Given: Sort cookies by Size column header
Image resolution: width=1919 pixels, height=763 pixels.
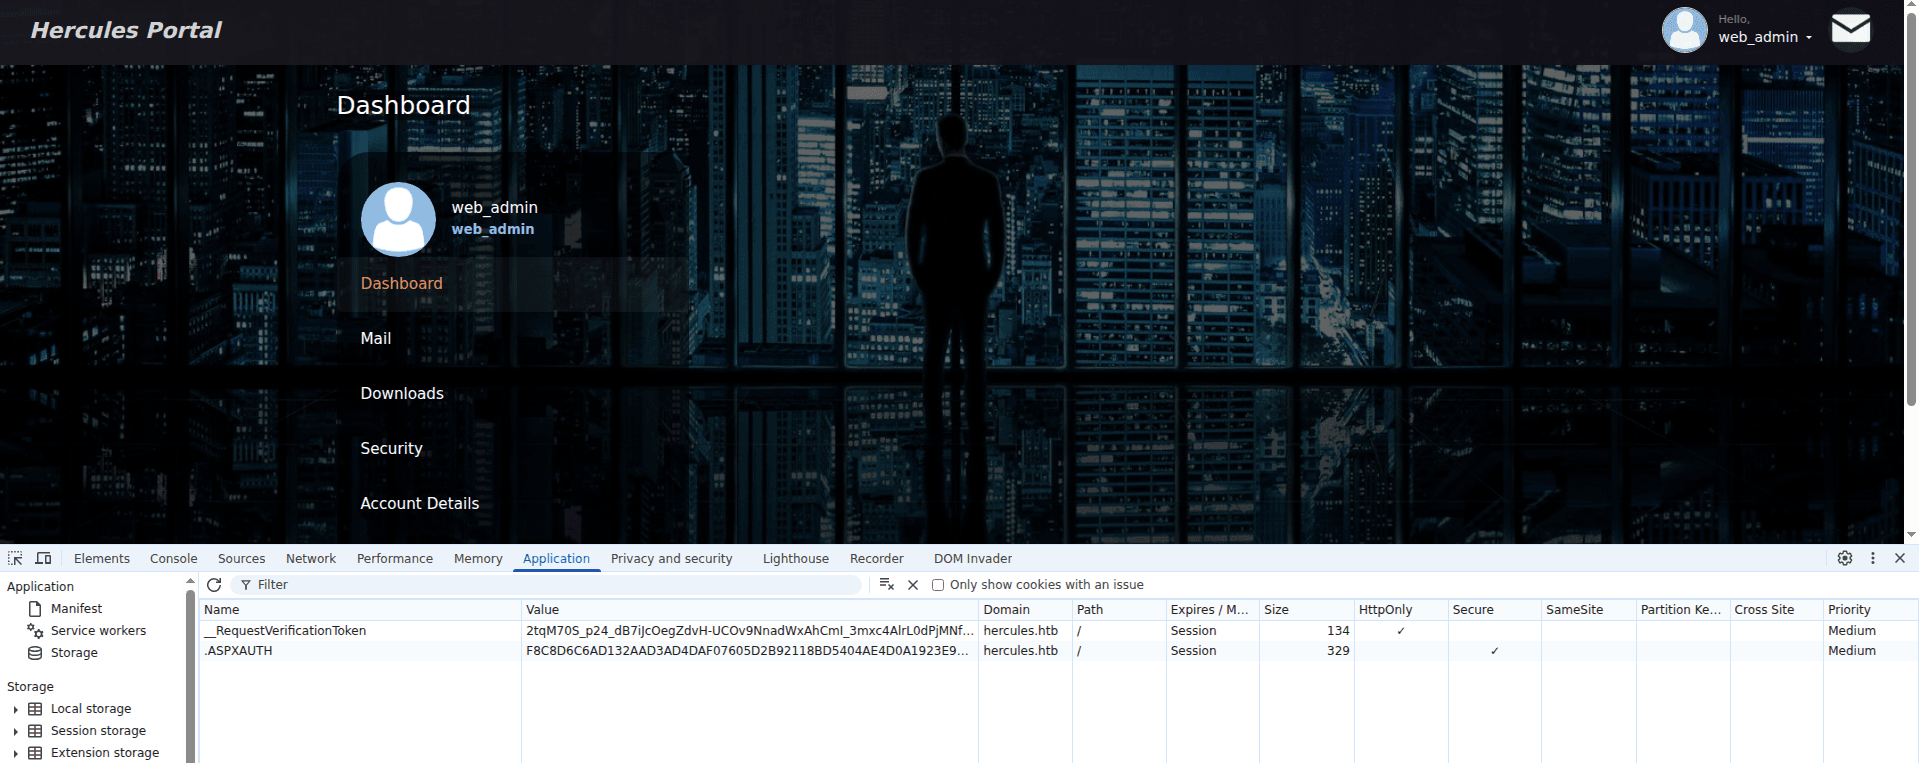Looking at the screenshot, I should (x=1306, y=610).
